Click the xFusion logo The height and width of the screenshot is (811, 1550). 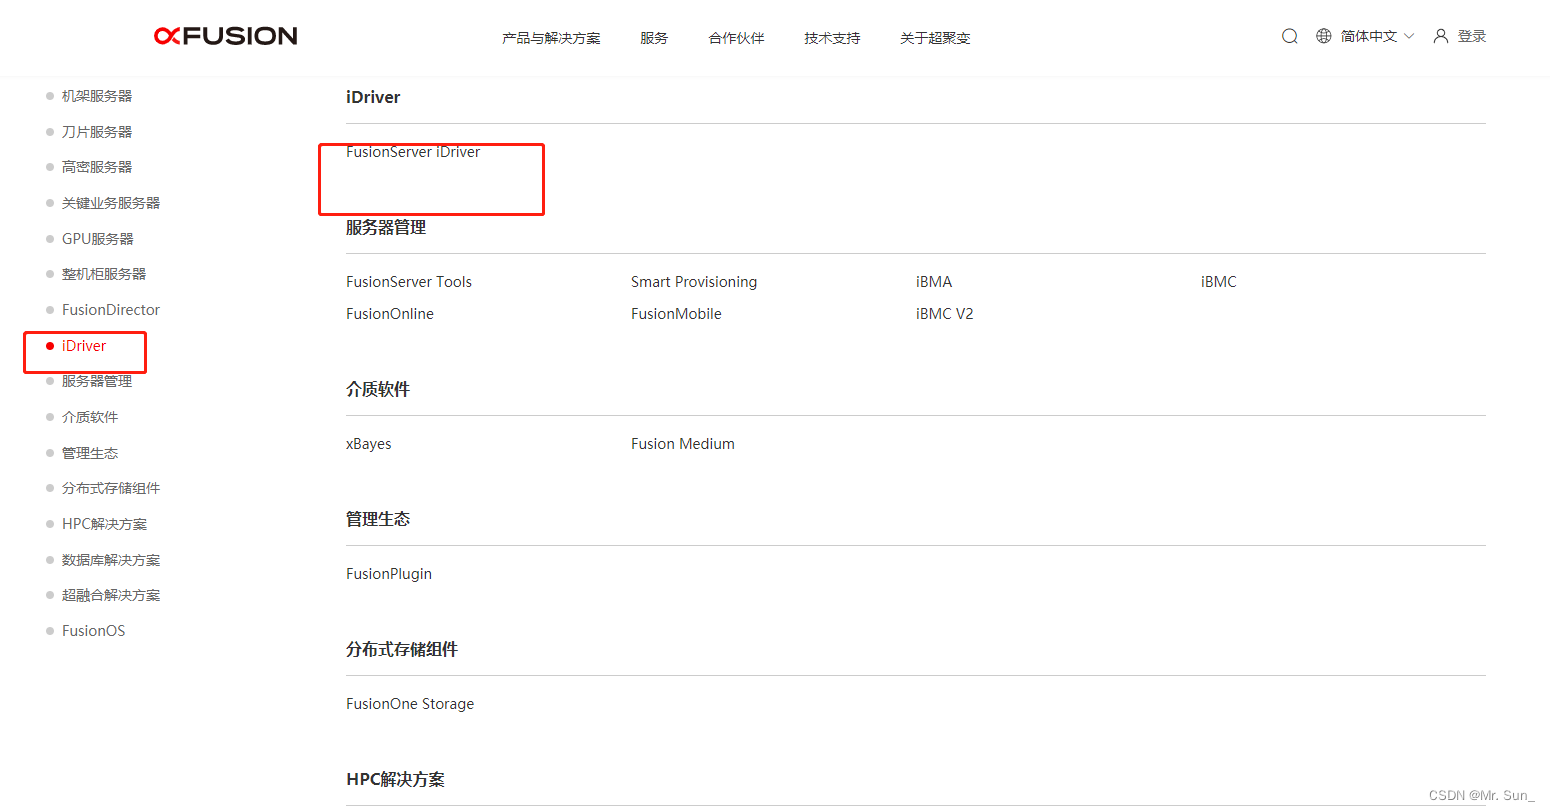tap(226, 36)
